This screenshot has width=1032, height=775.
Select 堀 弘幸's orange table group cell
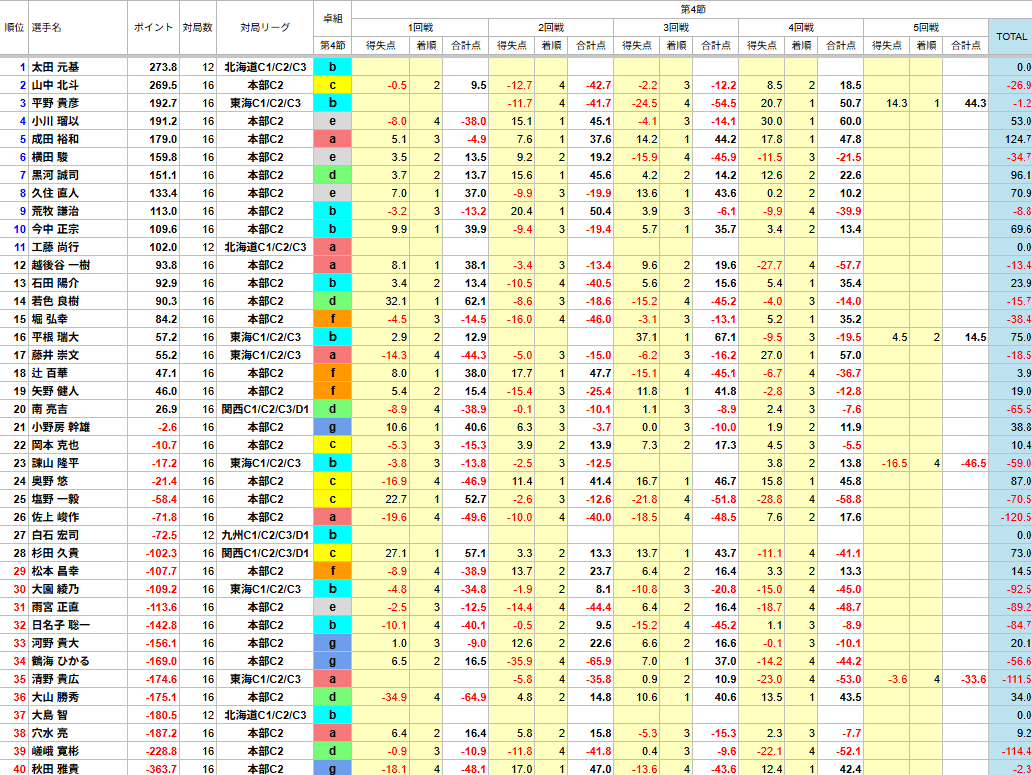[x=332, y=319]
